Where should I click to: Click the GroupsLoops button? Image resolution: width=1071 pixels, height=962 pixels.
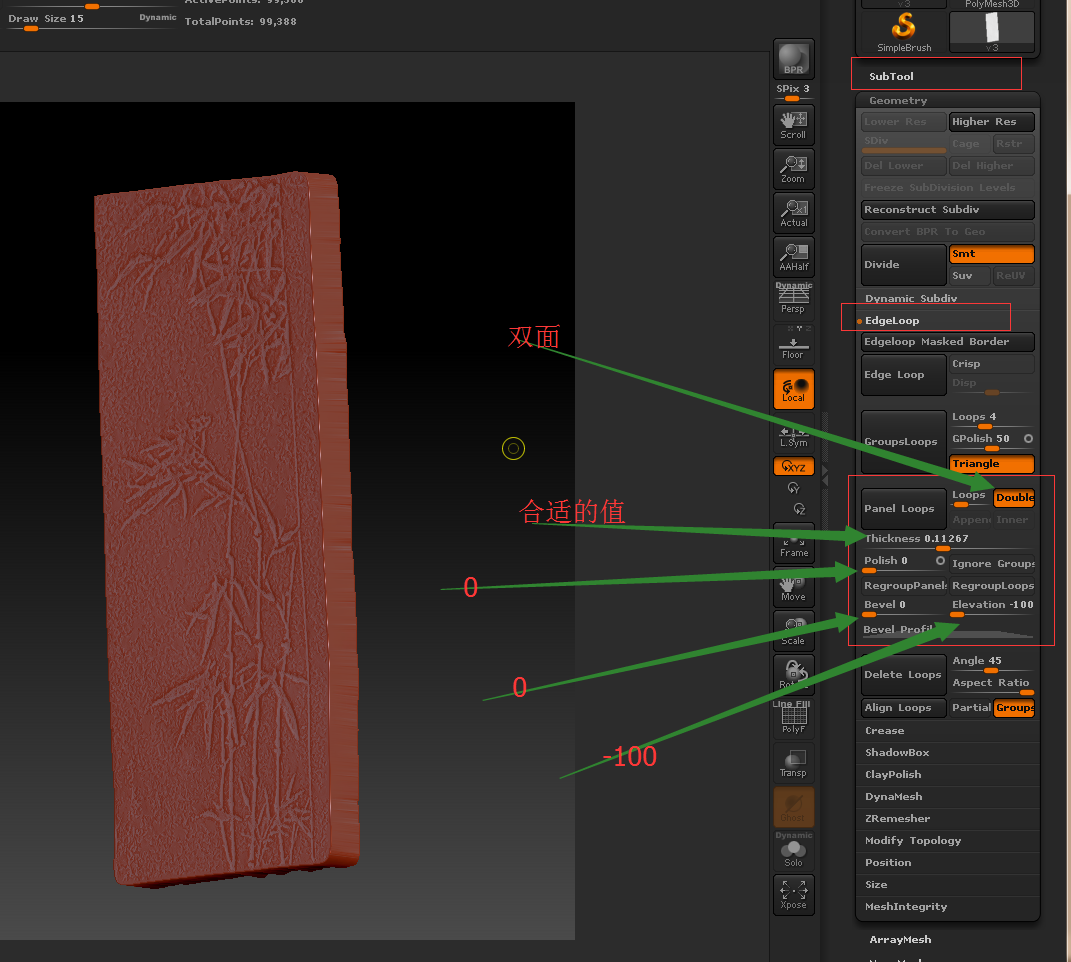pyautogui.click(x=904, y=441)
